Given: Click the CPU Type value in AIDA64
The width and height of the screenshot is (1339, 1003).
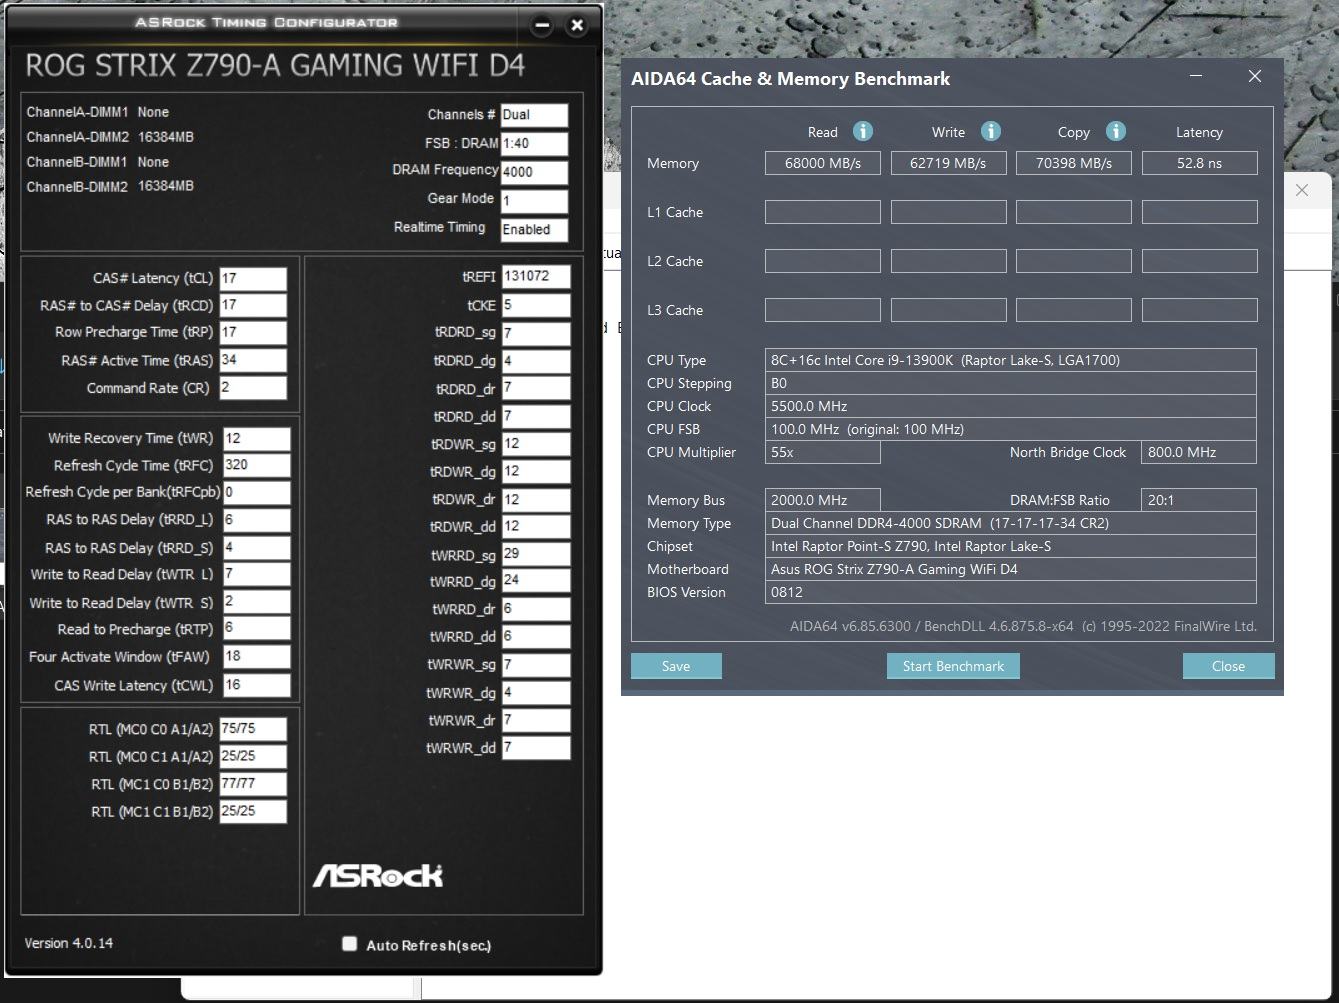Looking at the screenshot, I should (1011, 360).
